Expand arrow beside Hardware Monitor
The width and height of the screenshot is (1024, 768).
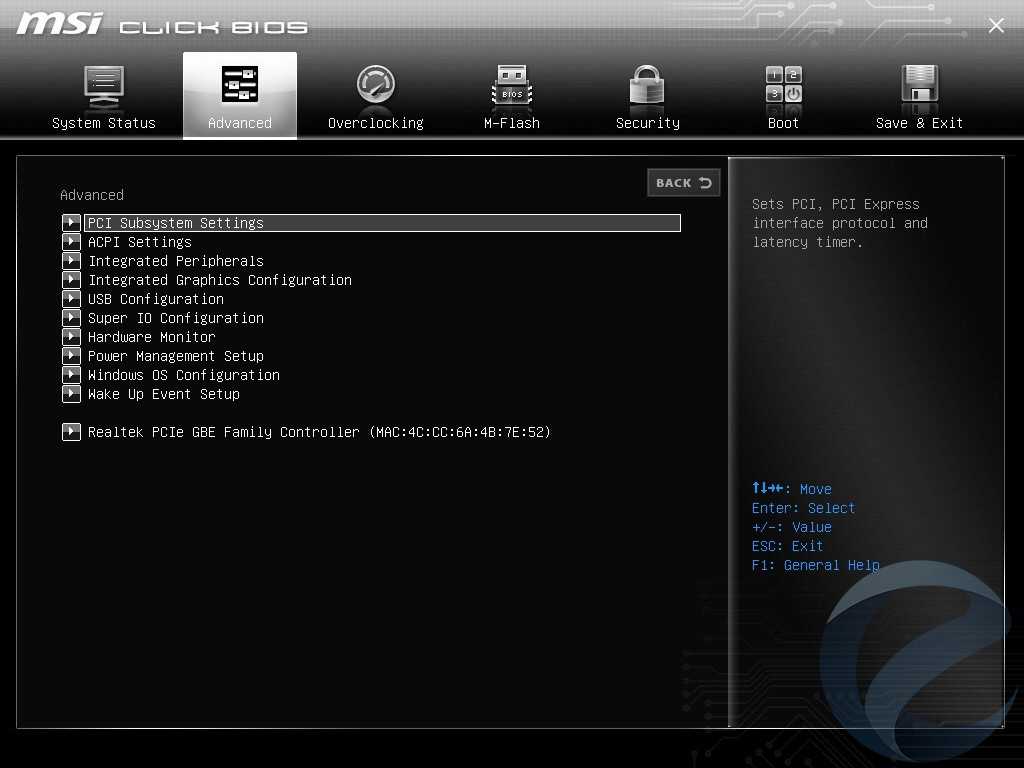71,337
